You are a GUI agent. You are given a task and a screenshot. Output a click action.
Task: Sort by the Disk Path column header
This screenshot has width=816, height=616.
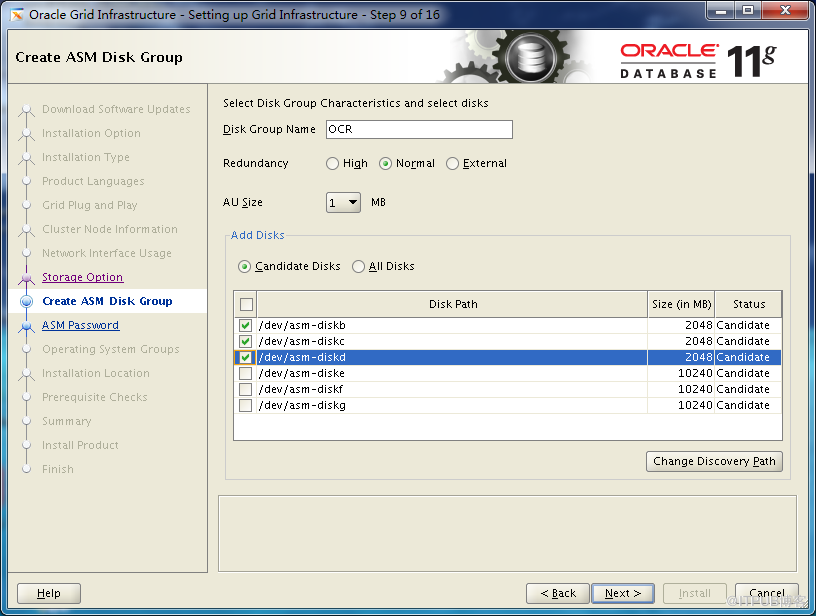452,304
